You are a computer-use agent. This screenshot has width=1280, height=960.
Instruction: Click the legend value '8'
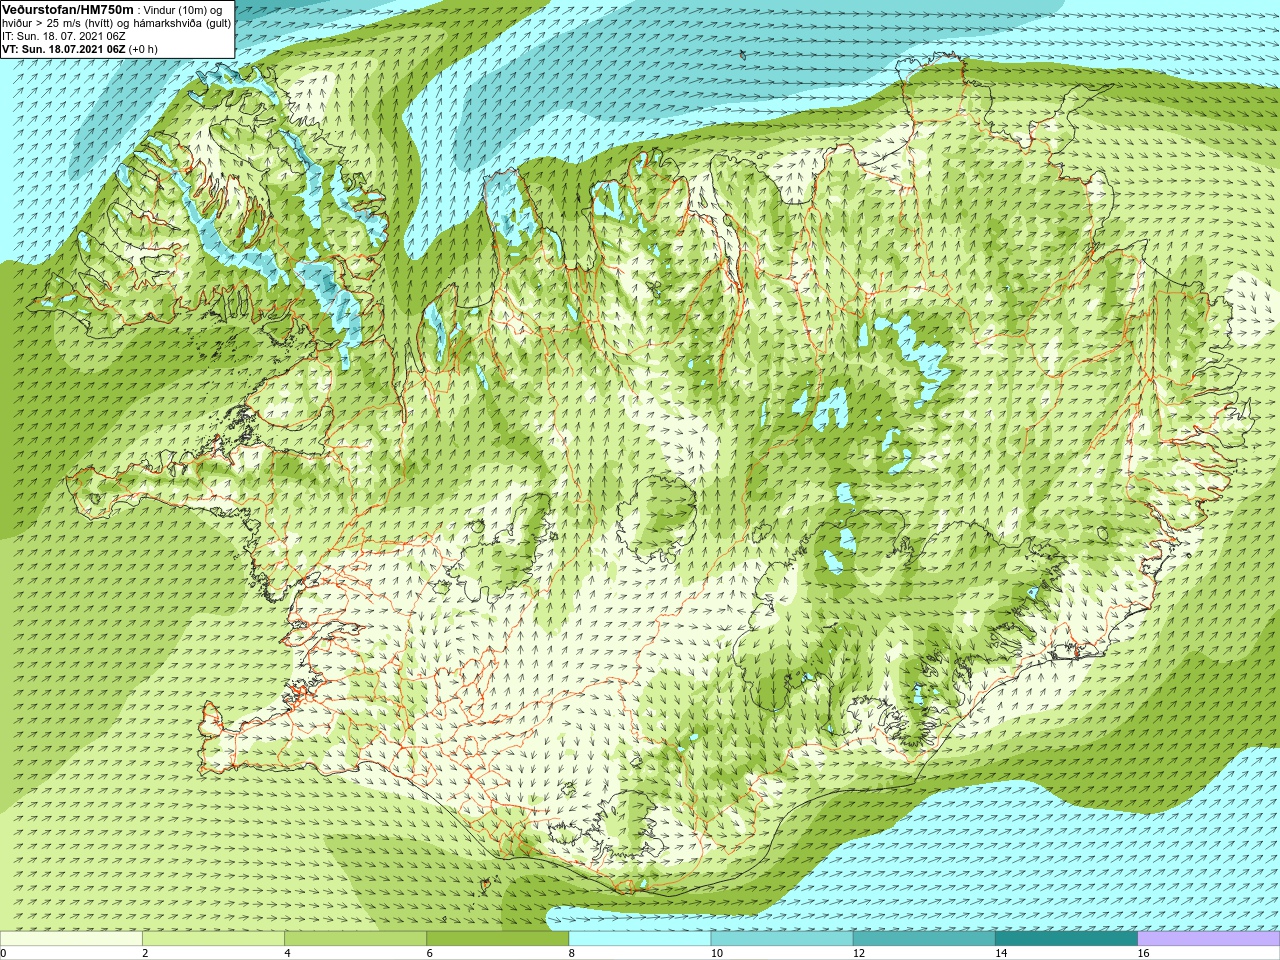coord(571,953)
